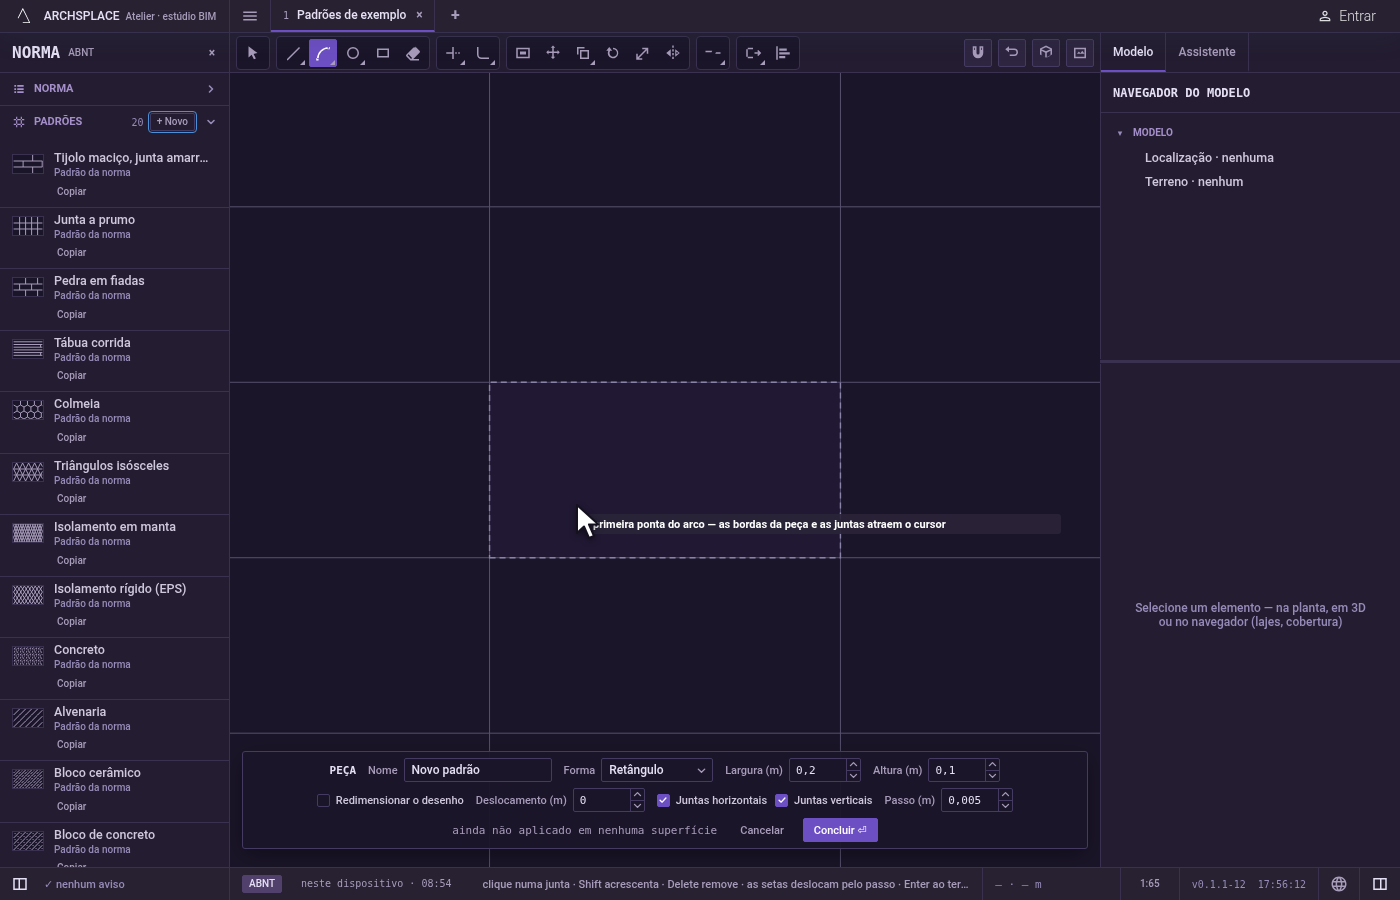The width and height of the screenshot is (1400, 900).
Task: Select the circle shape tool
Action: coord(353,53)
